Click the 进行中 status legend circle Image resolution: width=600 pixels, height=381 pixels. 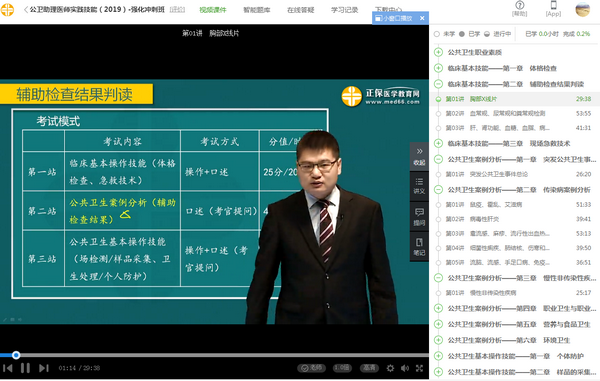487,34
